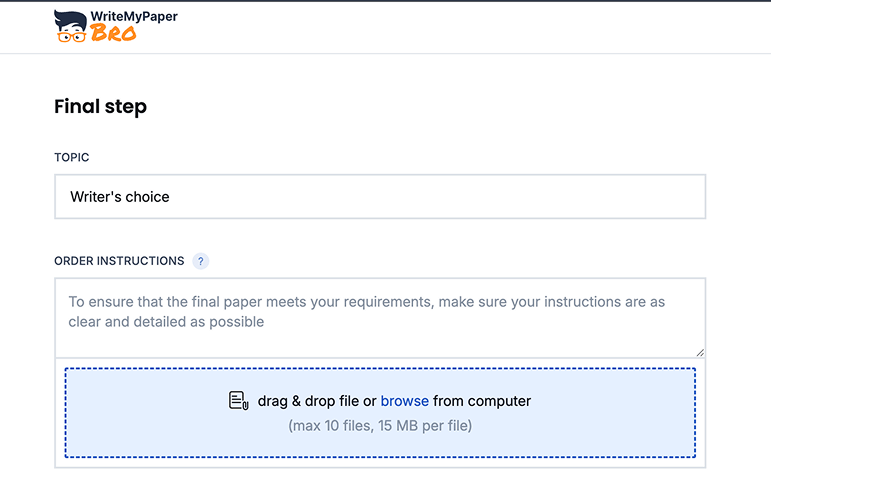Click the question mark help icon

tap(200, 262)
